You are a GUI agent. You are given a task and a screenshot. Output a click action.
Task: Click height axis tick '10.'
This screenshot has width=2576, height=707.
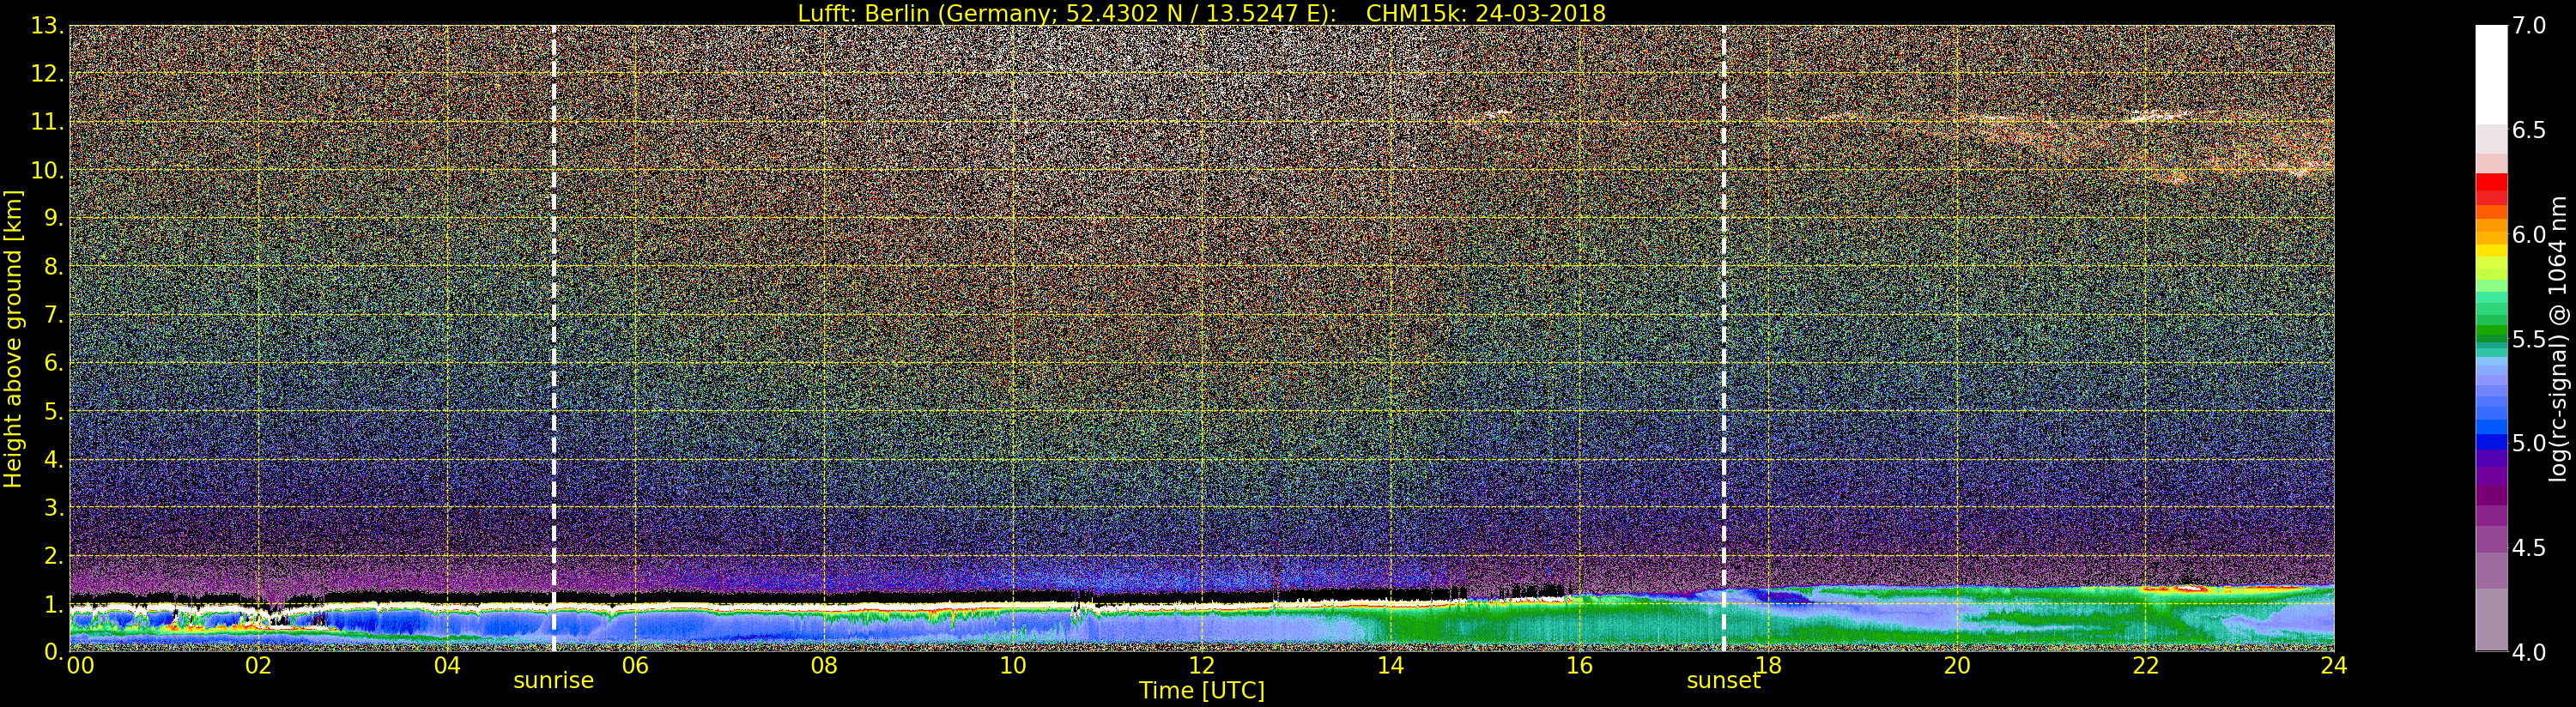pyautogui.click(x=46, y=170)
